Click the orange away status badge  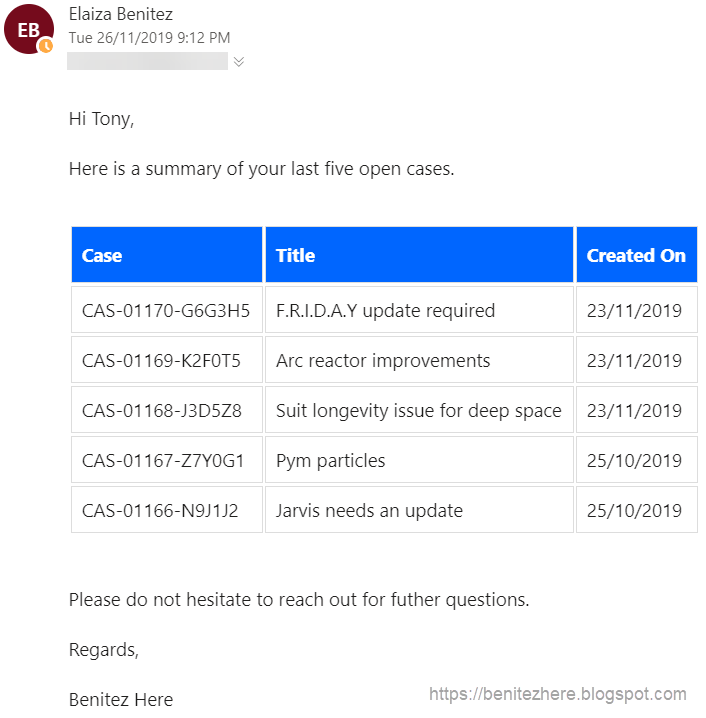[45, 46]
